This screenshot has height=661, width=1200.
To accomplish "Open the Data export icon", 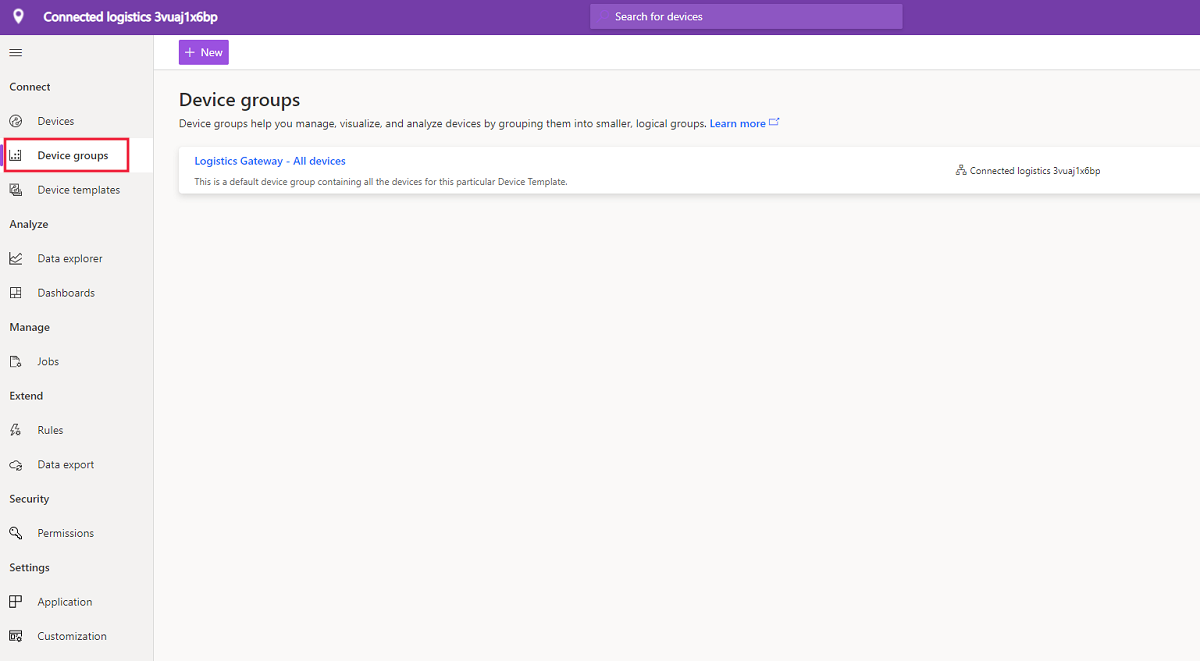I will [x=16, y=464].
